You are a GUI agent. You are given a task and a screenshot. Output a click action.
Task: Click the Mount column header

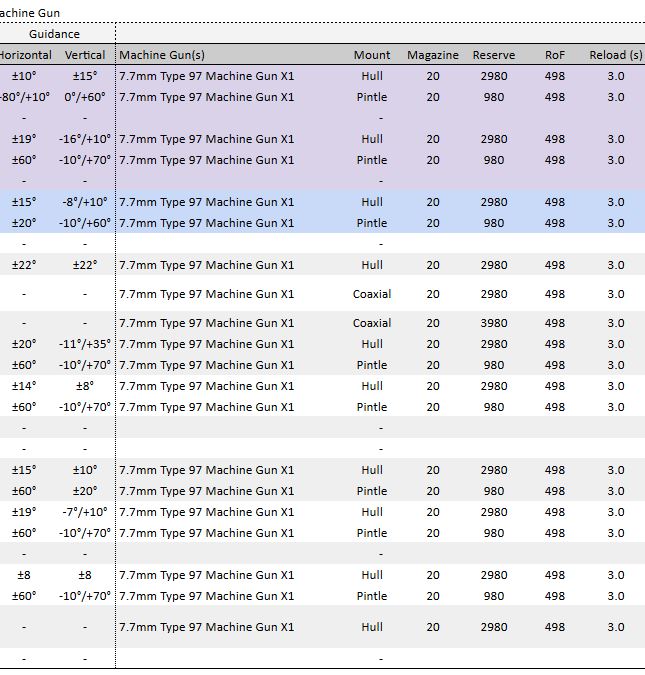pos(372,55)
